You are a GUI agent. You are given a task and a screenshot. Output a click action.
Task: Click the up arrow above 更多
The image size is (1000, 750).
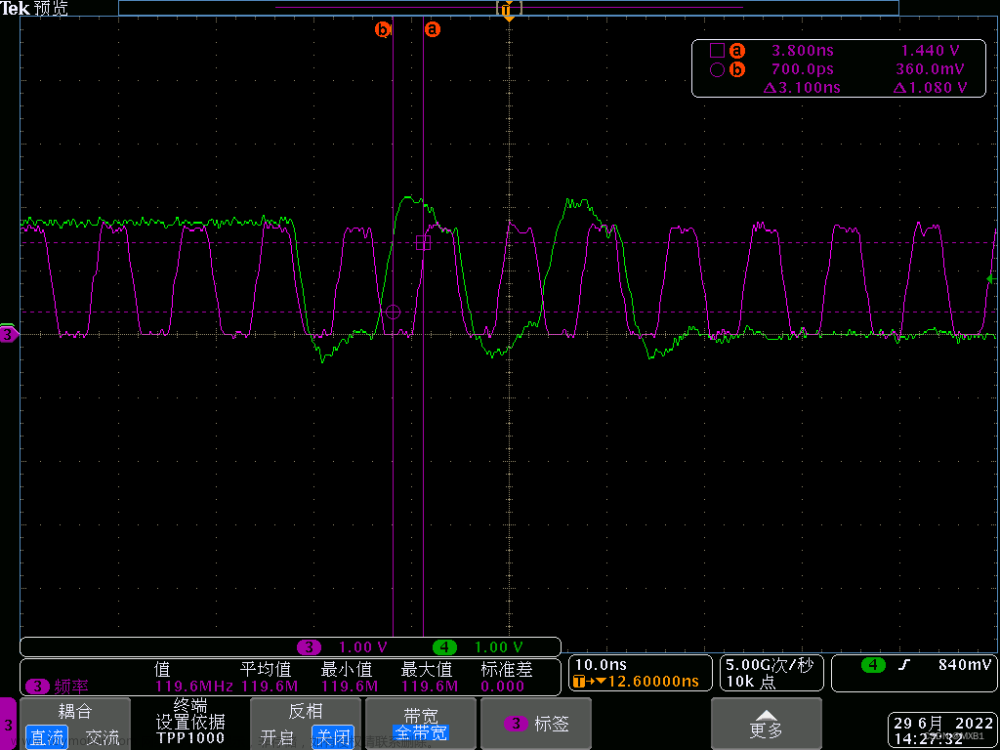point(767,716)
